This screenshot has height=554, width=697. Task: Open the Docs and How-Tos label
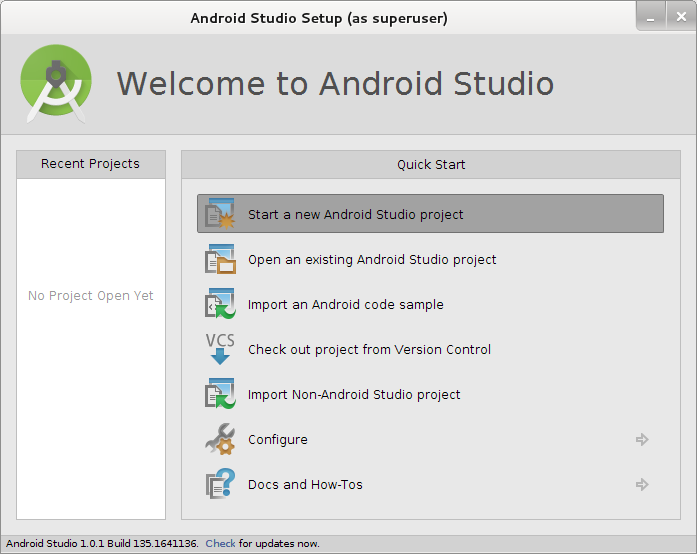point(305,484)
